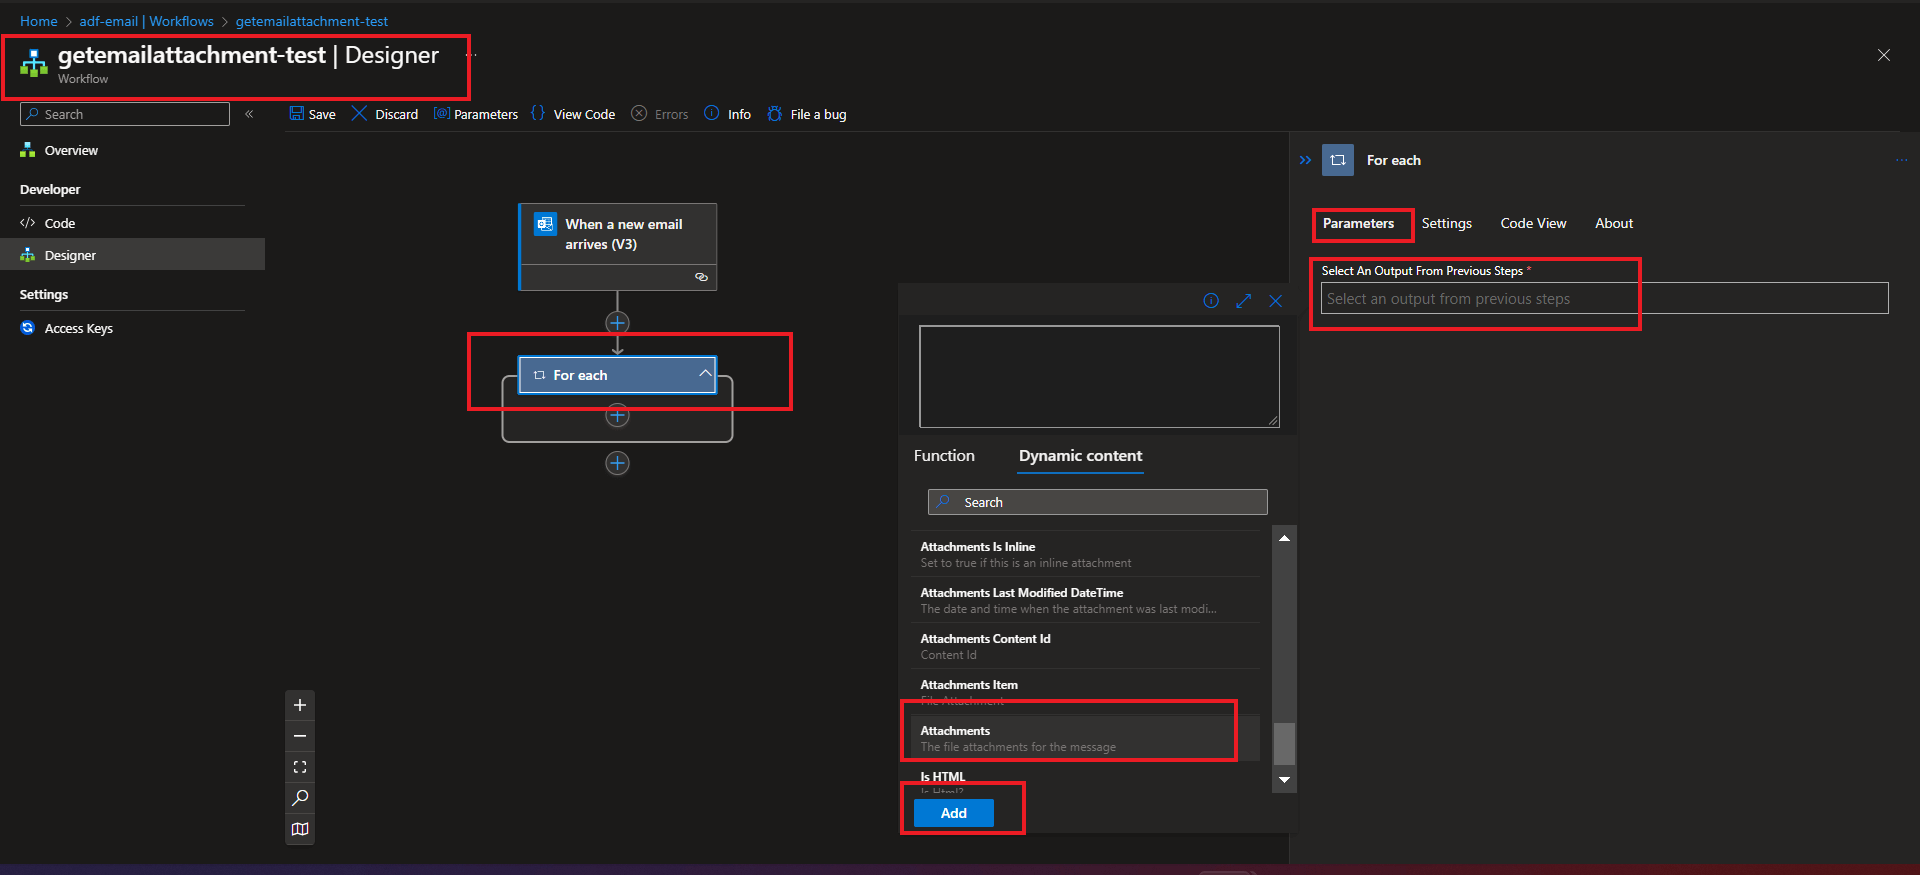Collapse the For each action chevron
The image size is (1920, 875).
(x=705, y=374)
